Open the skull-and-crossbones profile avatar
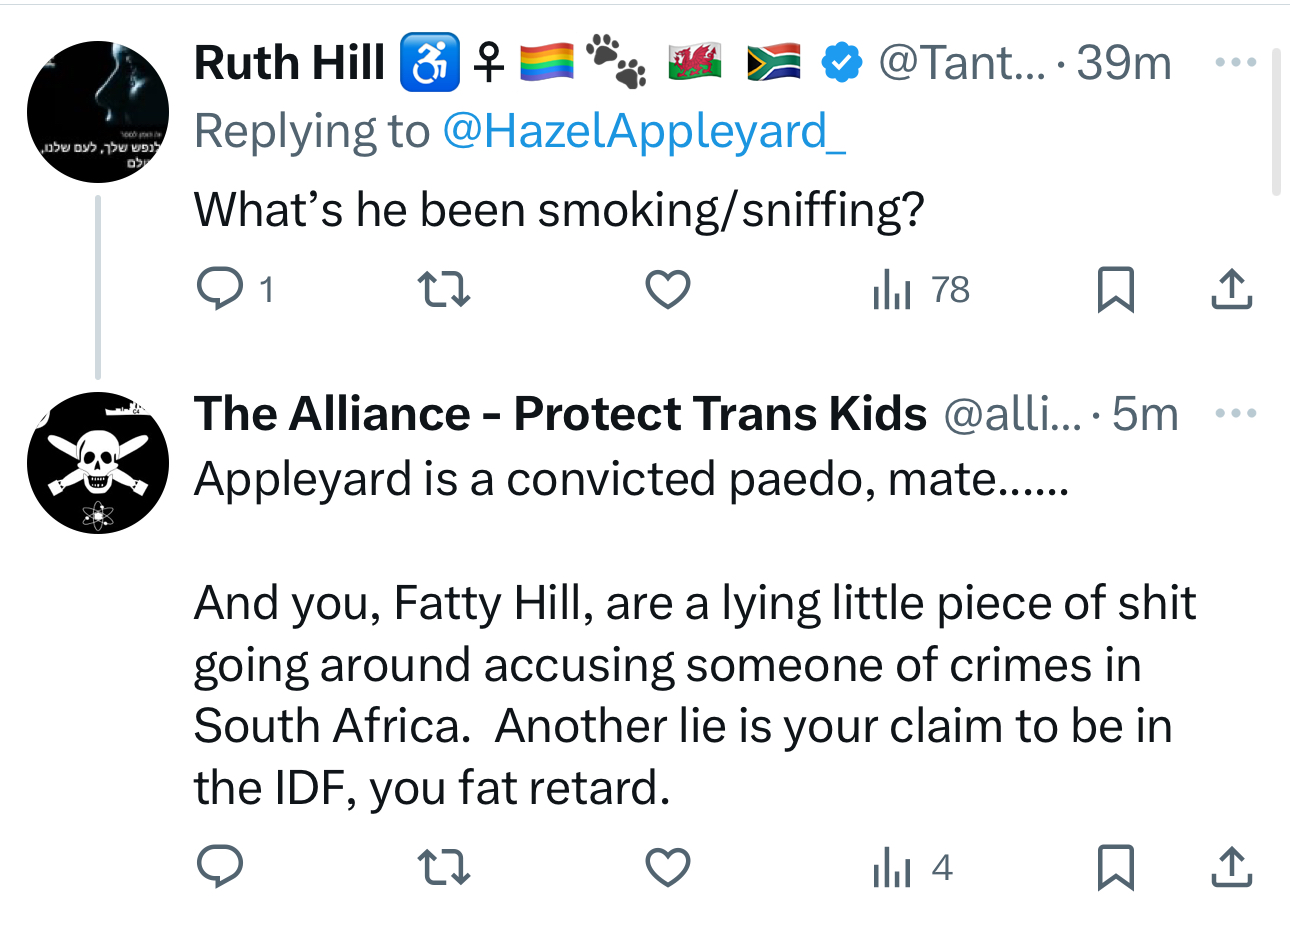1290x928 pixels. [x=98, y=463]
